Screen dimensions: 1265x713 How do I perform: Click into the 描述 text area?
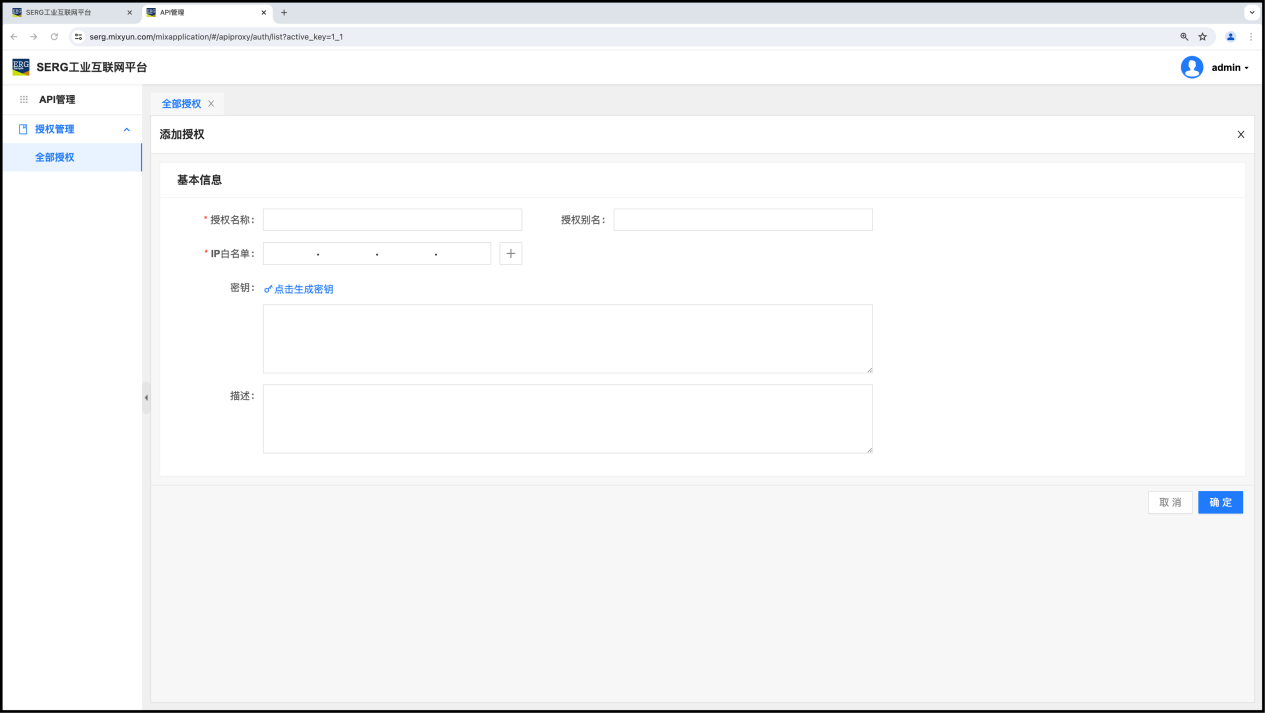[567, 419]
